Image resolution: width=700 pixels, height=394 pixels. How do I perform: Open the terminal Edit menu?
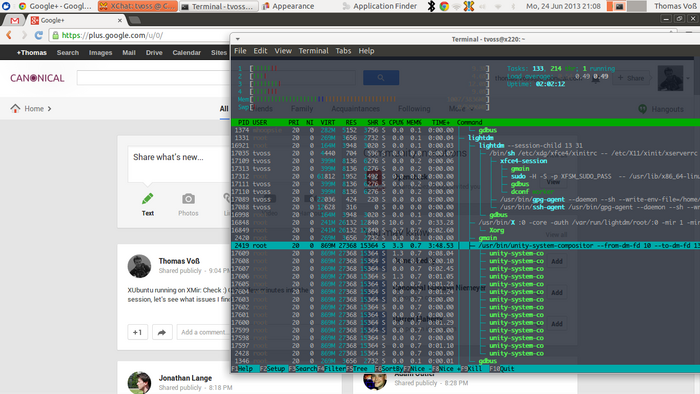[x=260, y=51]
